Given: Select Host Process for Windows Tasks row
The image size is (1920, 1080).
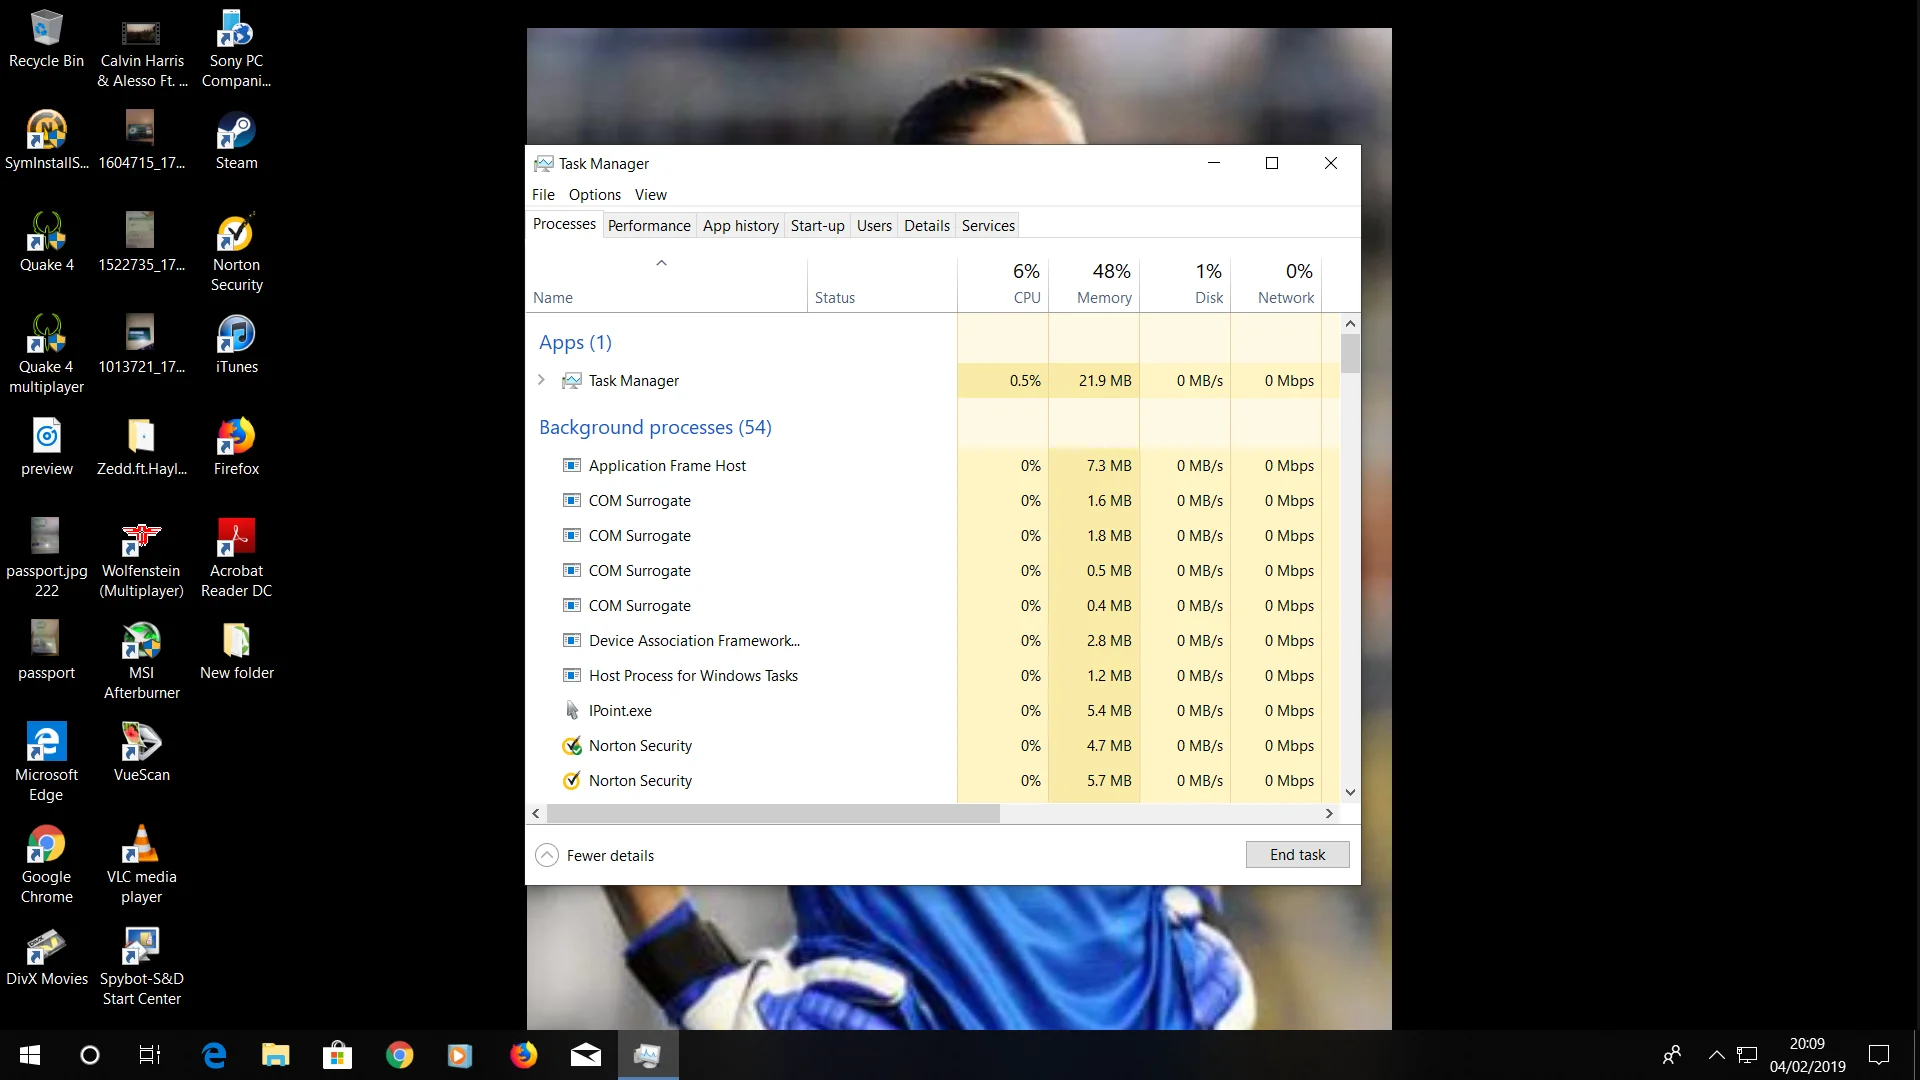Looking at the screenshot, I should point(933,676).
